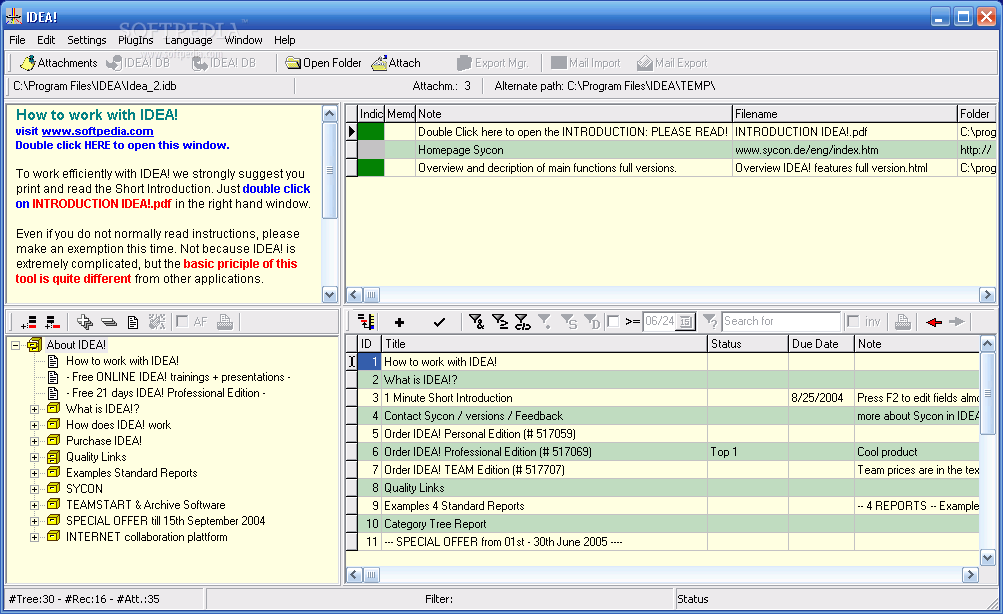
Task: Click the filter AND (&) funnel icon
Action: 476,322
